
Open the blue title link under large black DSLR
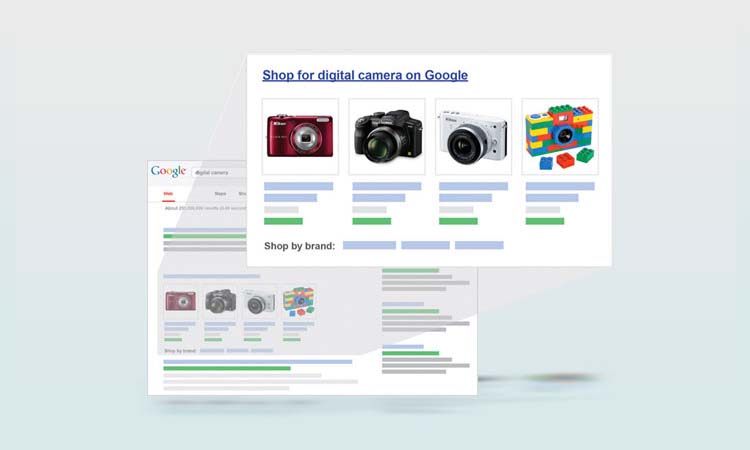385,186
